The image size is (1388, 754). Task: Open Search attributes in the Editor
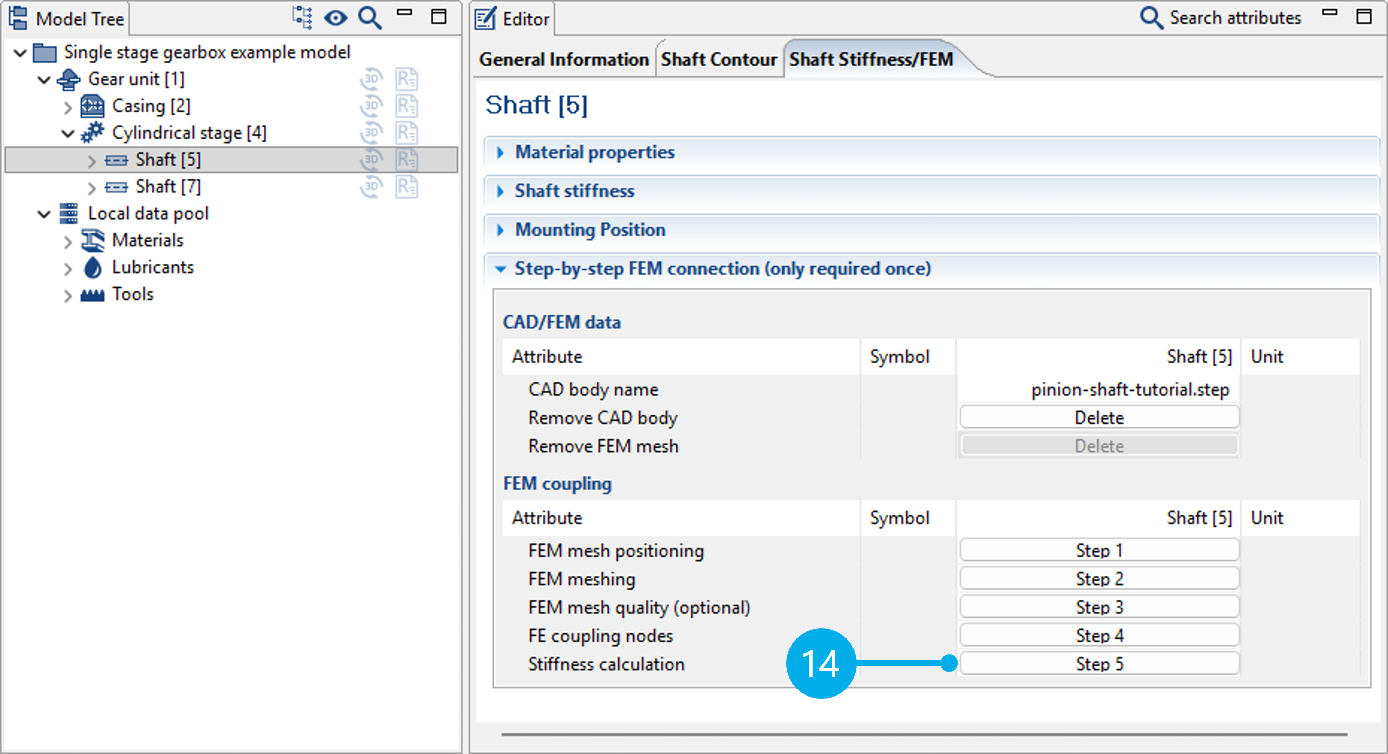1221,18
